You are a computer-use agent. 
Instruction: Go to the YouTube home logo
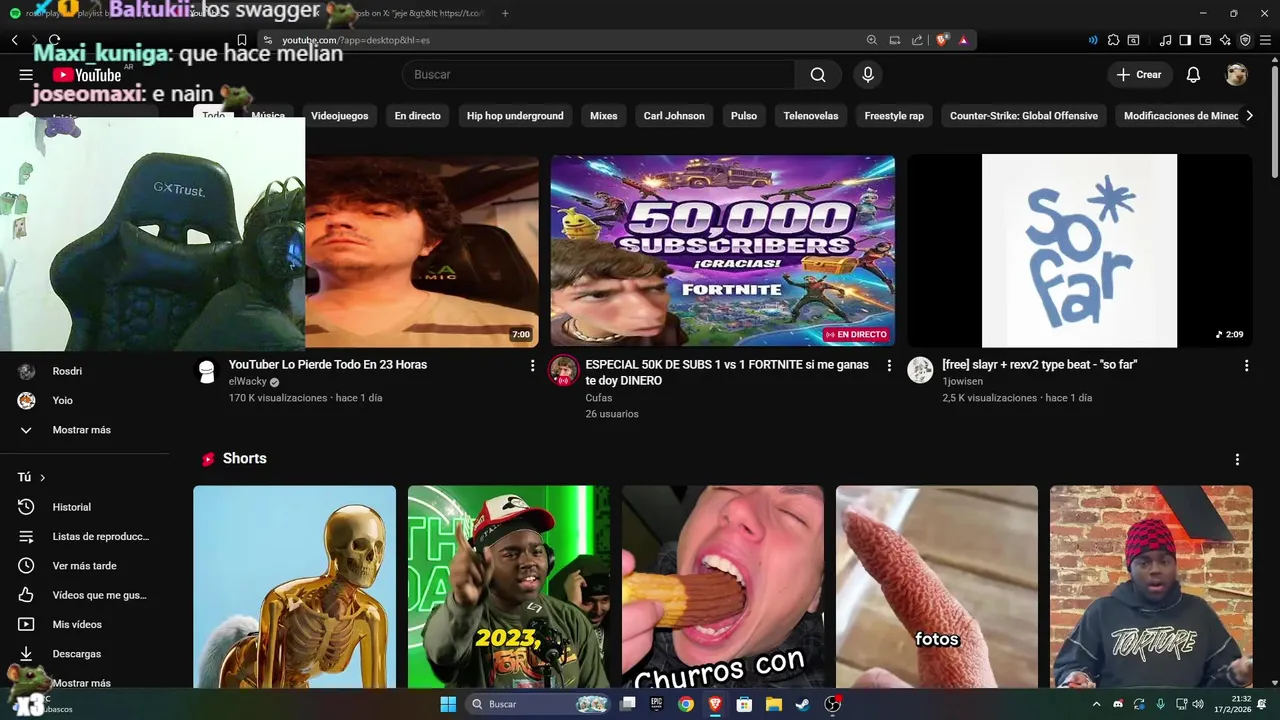click(87, 75)
